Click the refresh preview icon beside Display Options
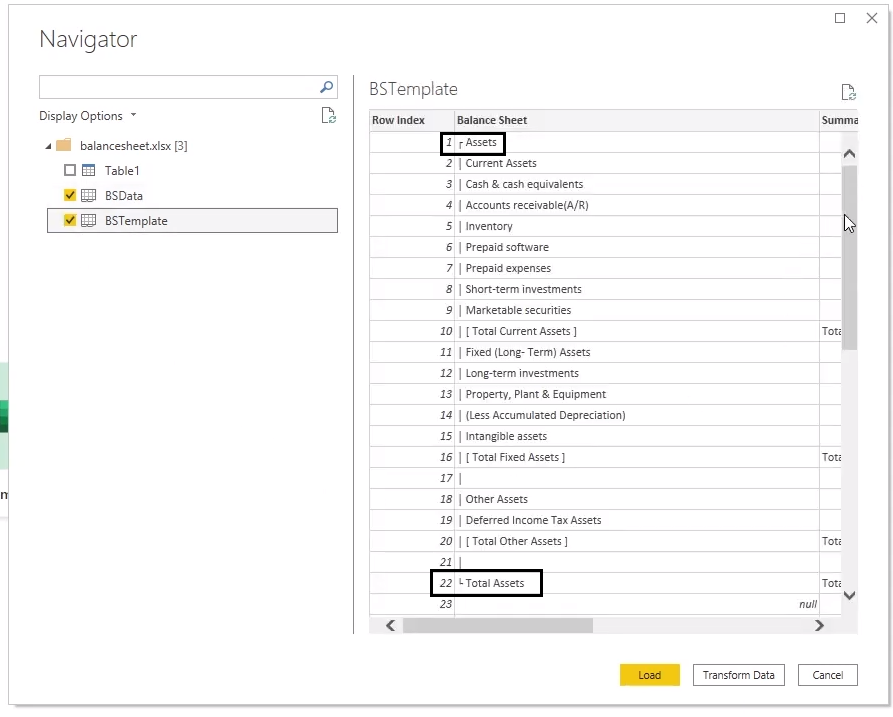This screenshot has width=893, height=717. pos(328,115)
